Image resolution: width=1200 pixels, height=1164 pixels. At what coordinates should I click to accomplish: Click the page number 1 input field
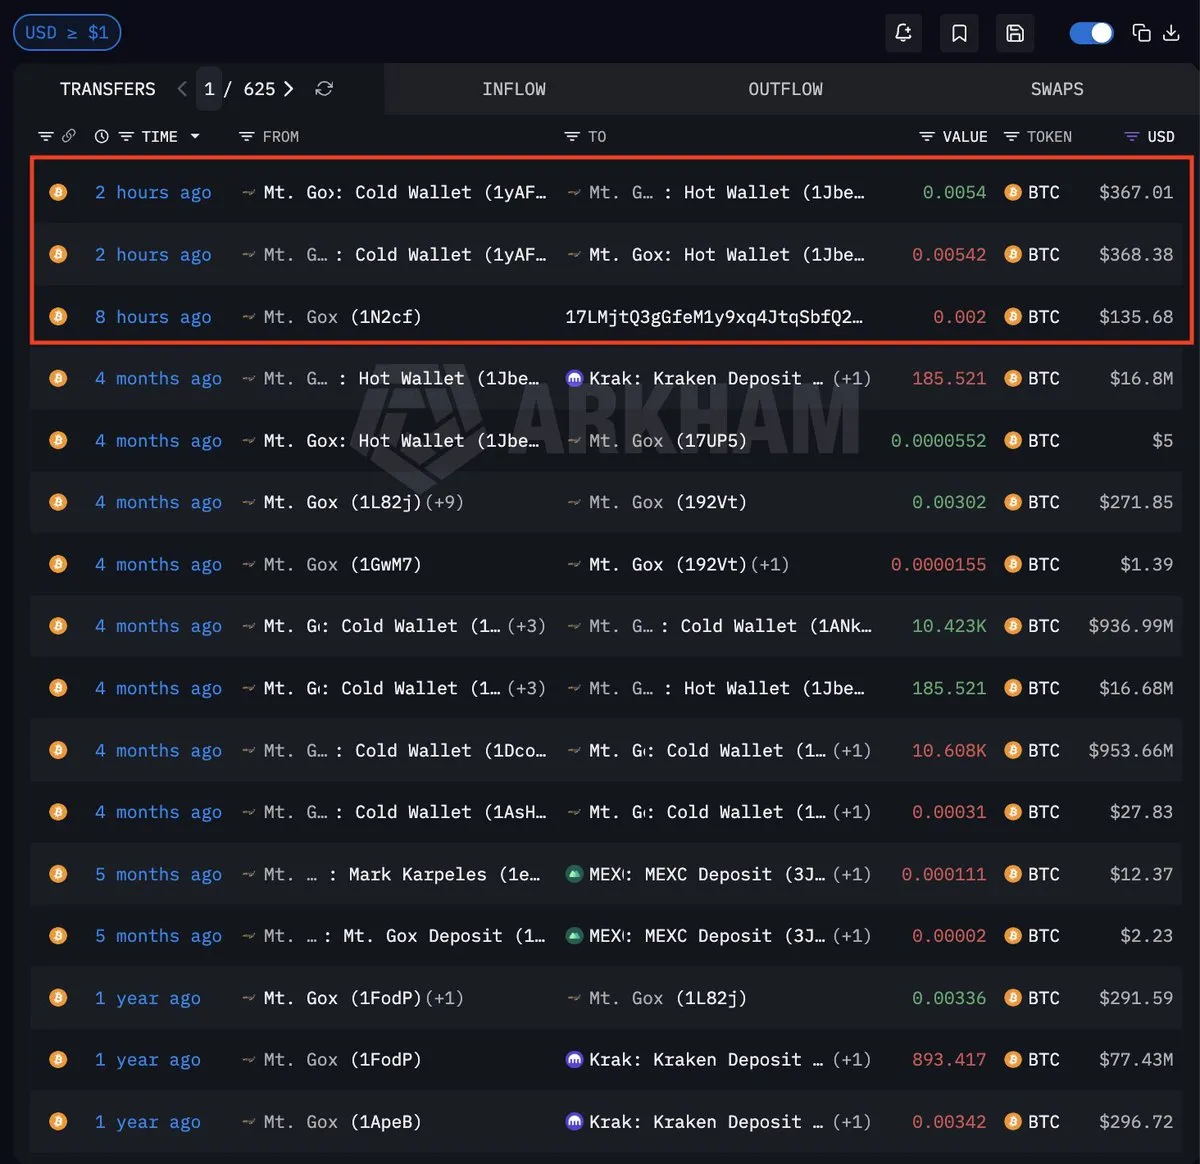pyautogui.click(x=209, y=89)
